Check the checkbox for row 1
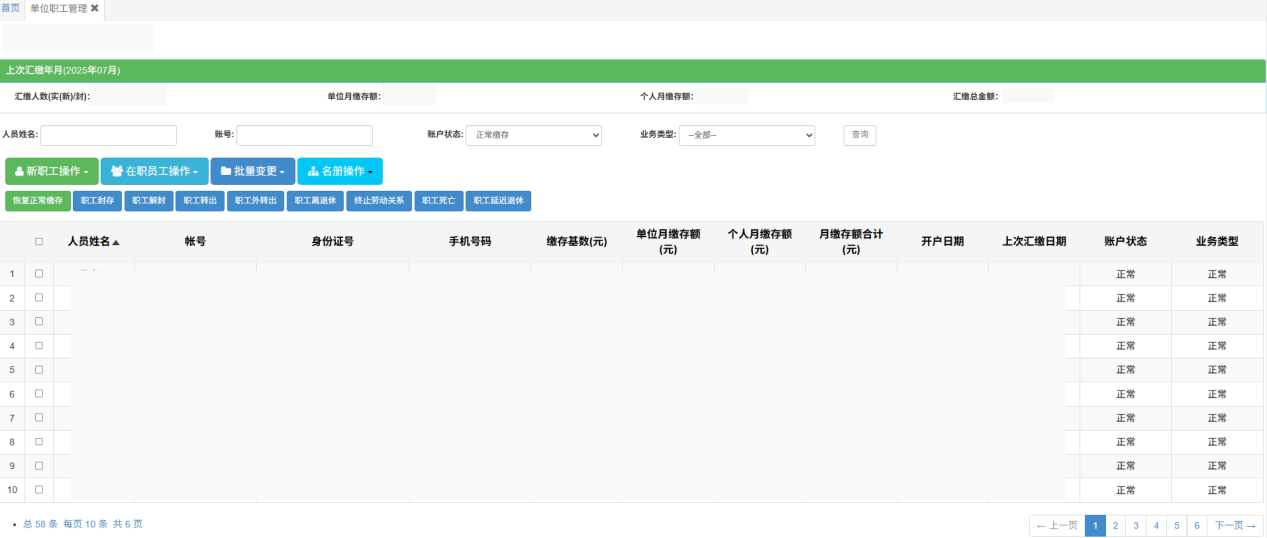This screenshot has width=1267, height=538. [39, 273]
